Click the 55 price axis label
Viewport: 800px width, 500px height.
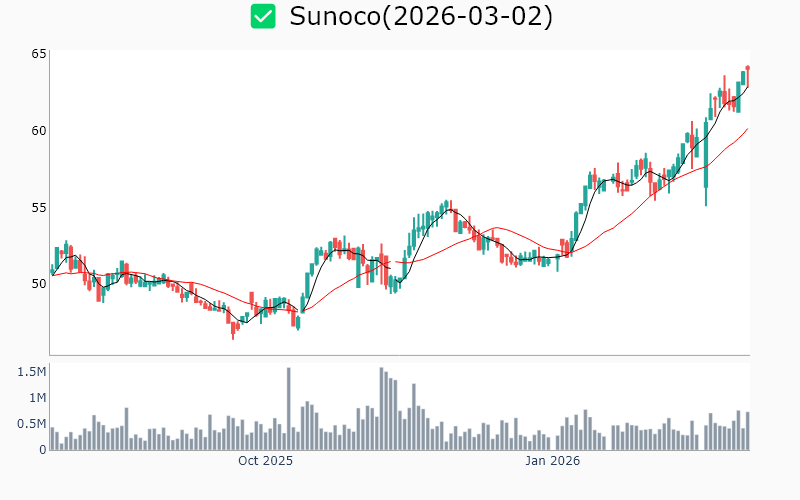click(38, 207)
